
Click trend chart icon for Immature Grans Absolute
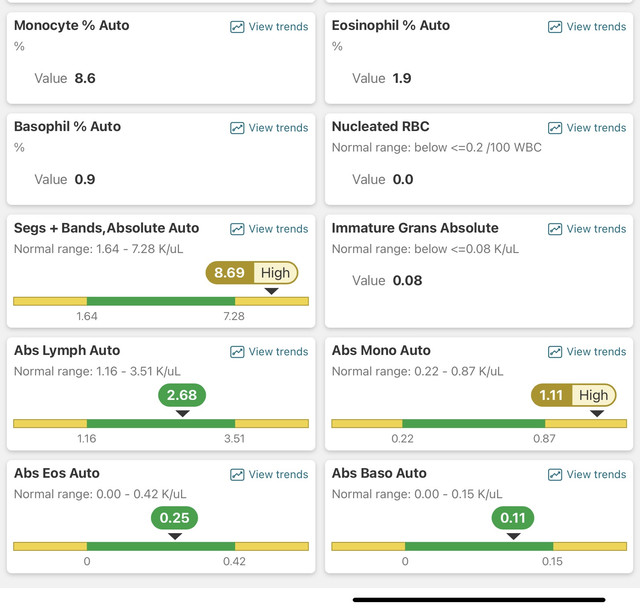555,229
